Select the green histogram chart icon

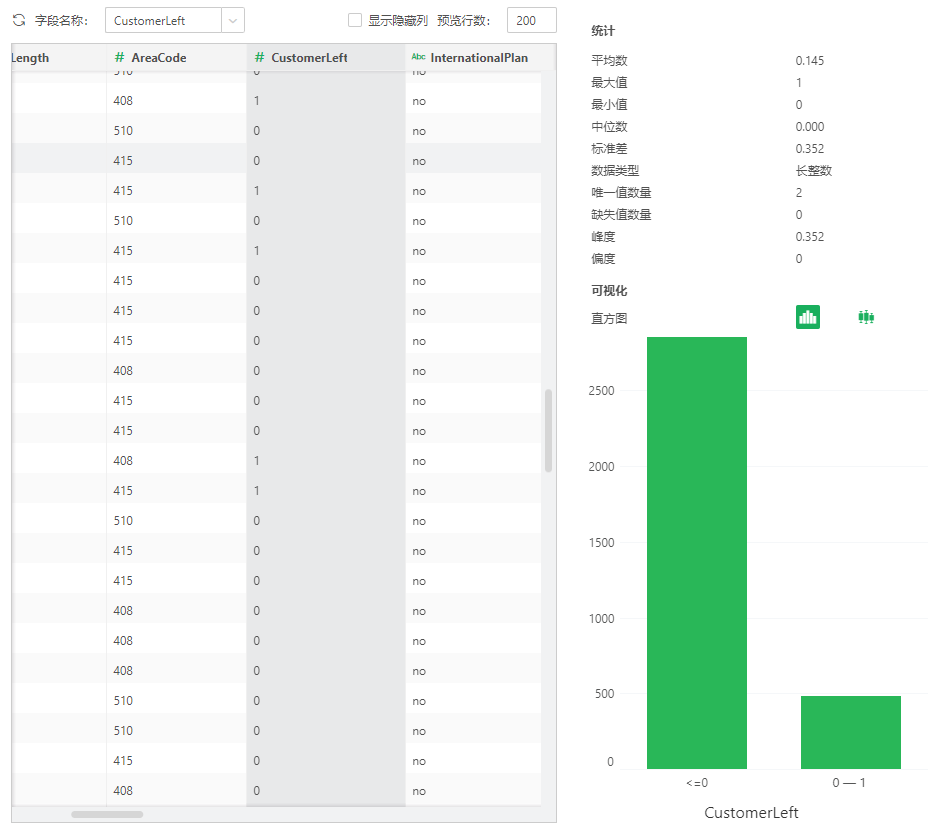pos(808,316)
